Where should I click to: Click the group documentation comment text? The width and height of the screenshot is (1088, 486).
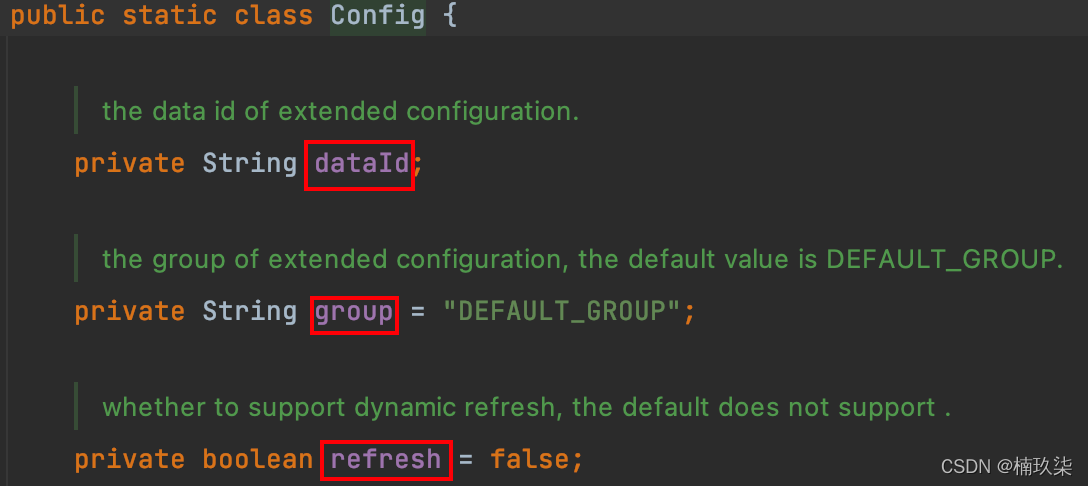[582, 259]
